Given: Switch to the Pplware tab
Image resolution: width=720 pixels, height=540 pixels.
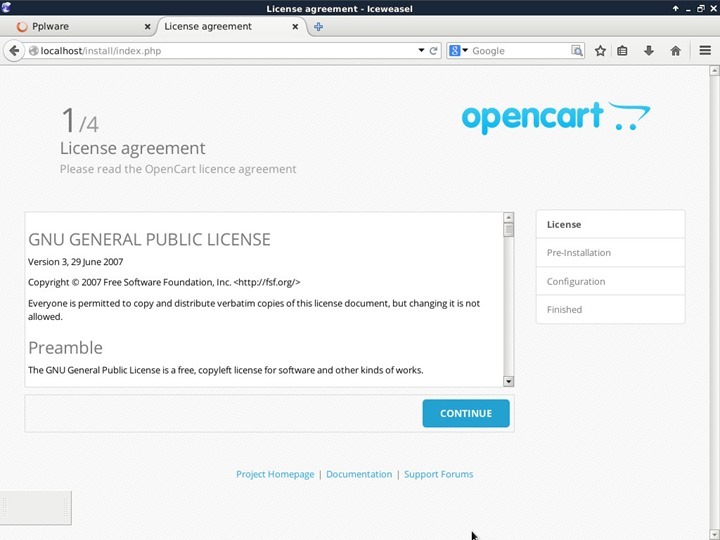Looking at the screenshot, I should (83, 27).
